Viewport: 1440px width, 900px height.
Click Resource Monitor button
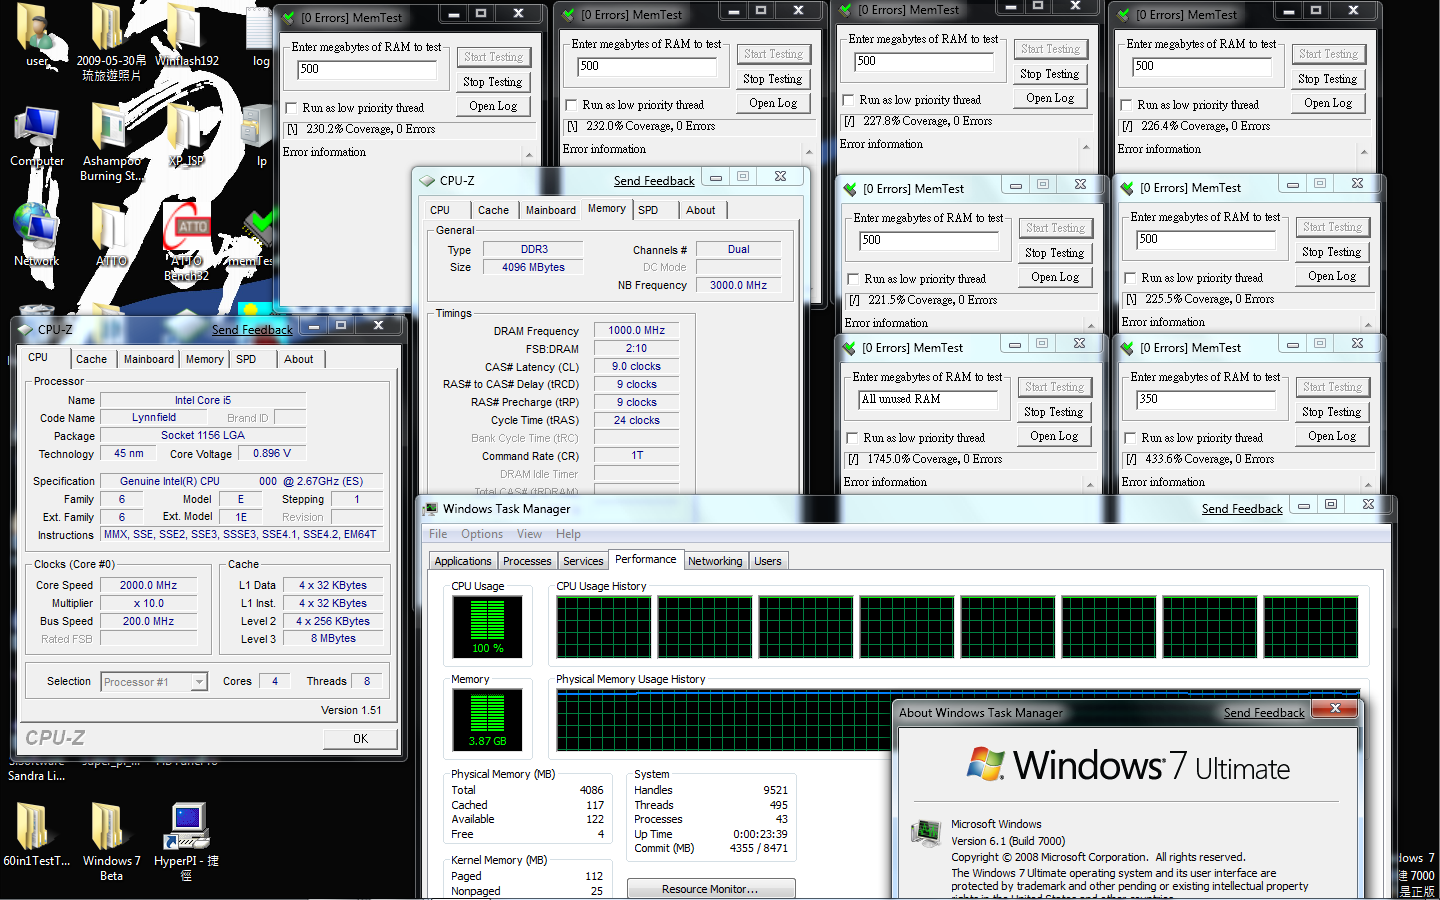tap(711, 889)
